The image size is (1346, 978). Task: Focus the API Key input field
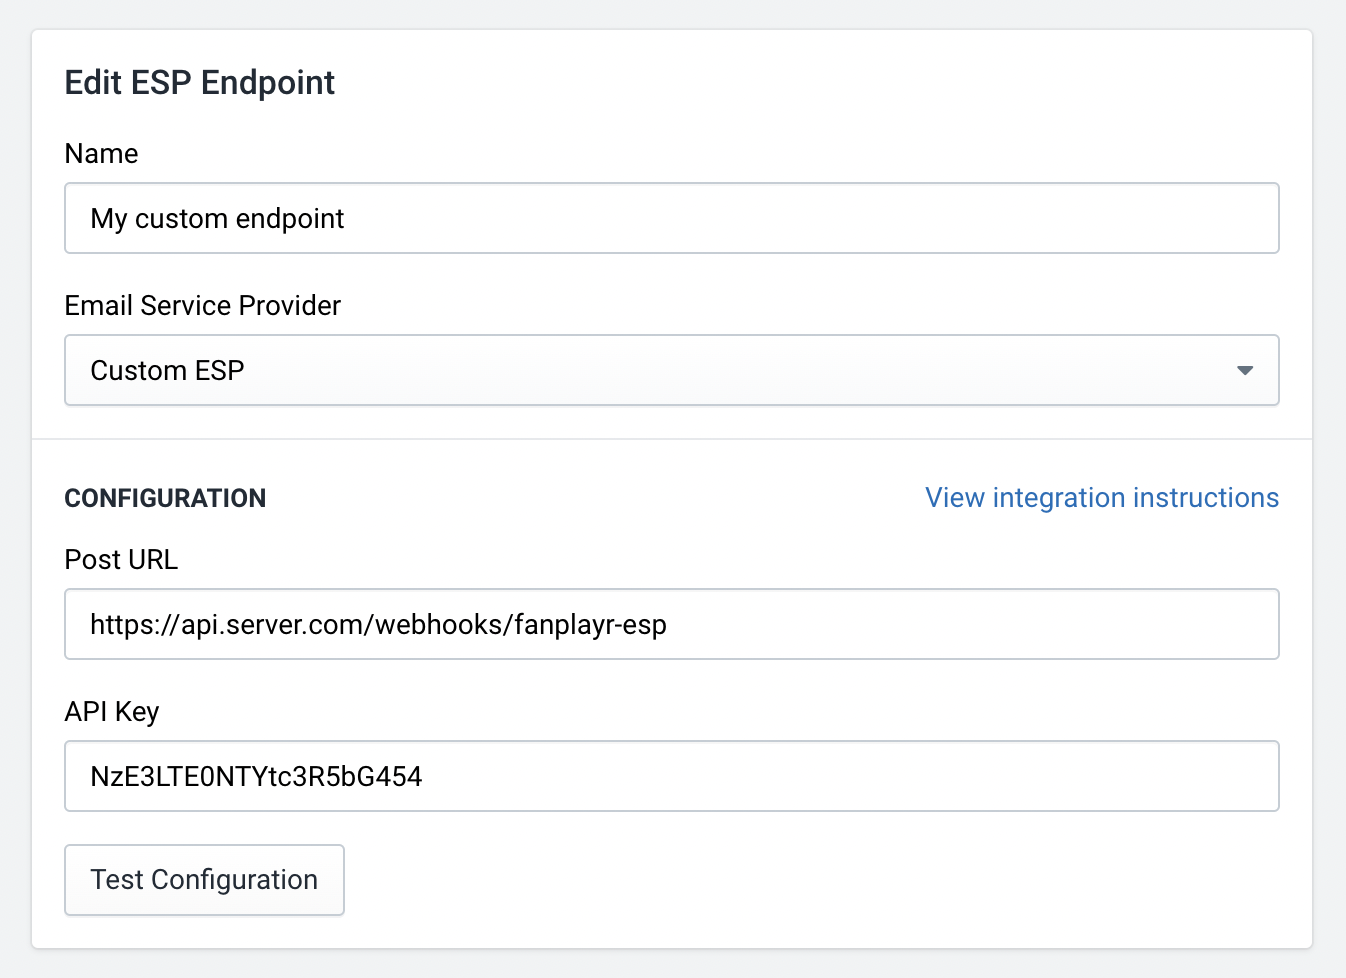click(x=672, y=776)
